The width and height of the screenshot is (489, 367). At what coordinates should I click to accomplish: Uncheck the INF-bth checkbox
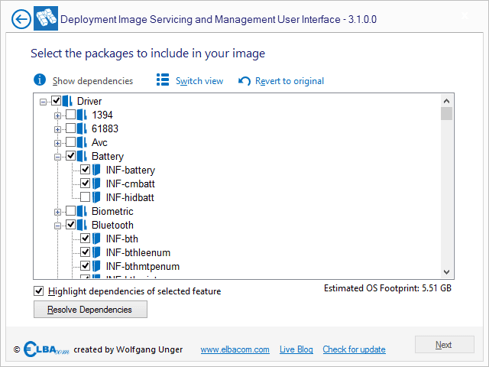tap(85, 238)
